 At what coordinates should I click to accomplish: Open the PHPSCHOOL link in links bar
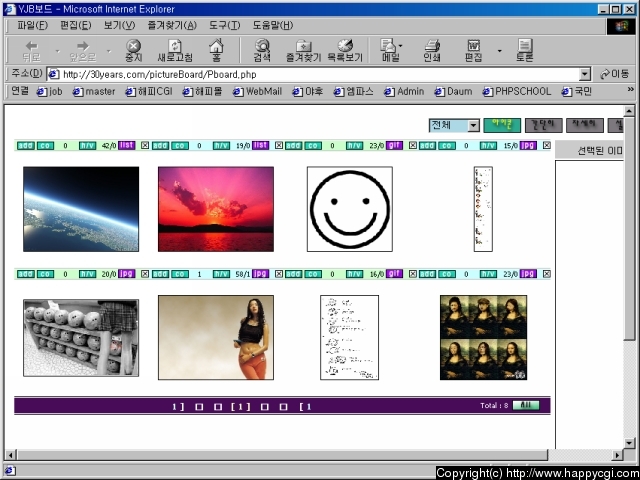(517, 91)
